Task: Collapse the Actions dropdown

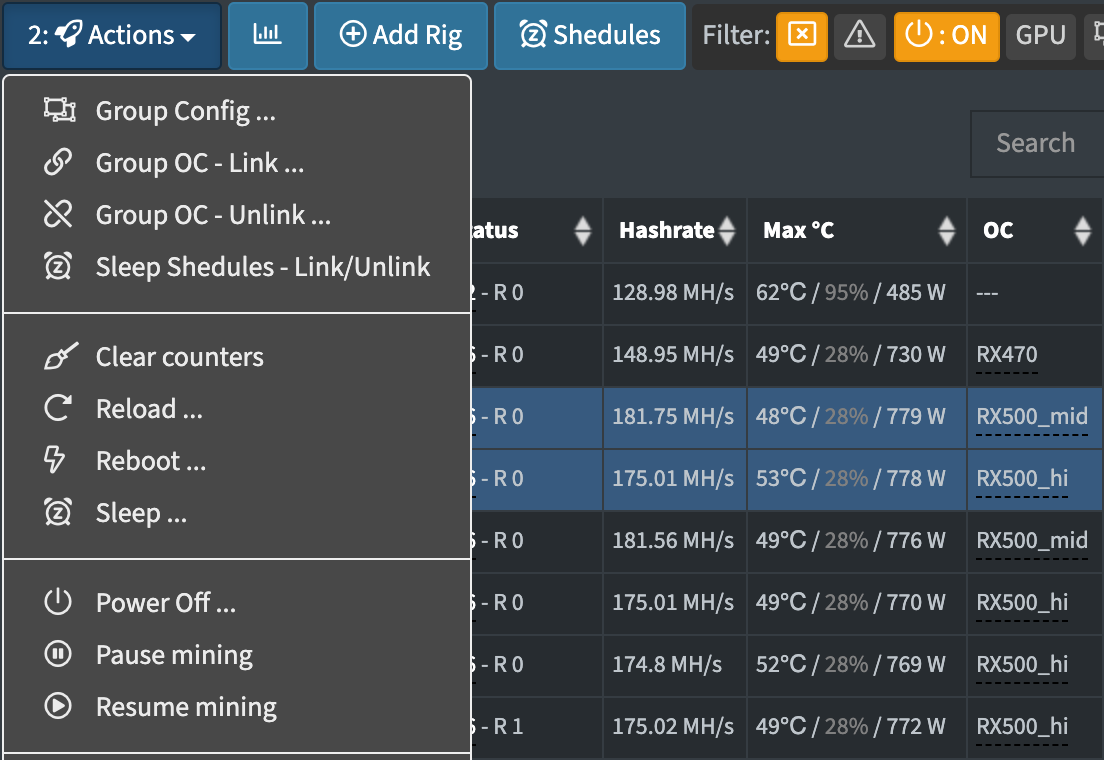Action: (112, 35)
